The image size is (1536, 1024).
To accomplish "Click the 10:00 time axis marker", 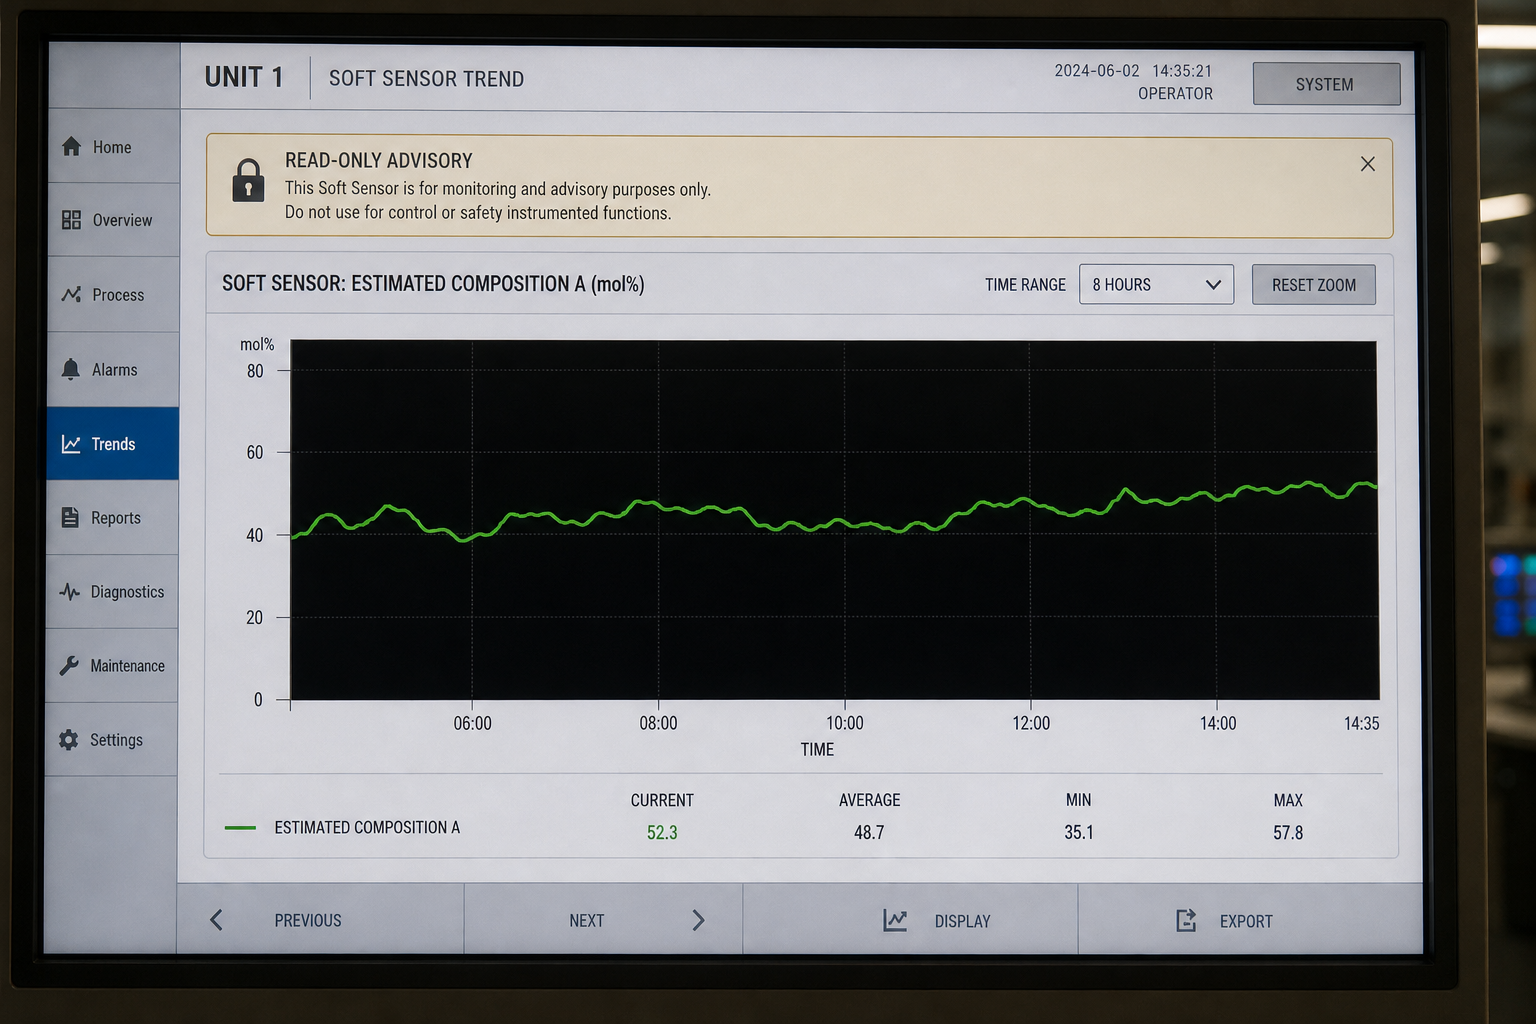I will coord(845,723).
